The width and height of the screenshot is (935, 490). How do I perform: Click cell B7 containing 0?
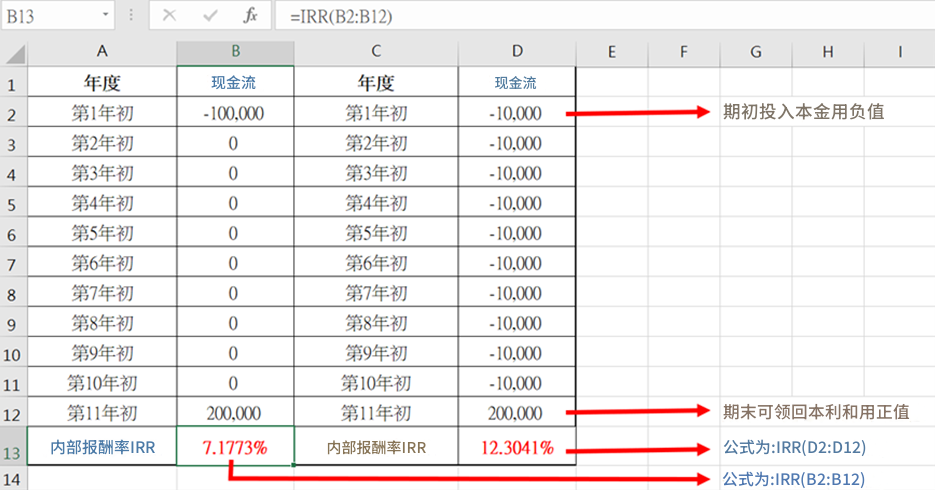point(236,262)
